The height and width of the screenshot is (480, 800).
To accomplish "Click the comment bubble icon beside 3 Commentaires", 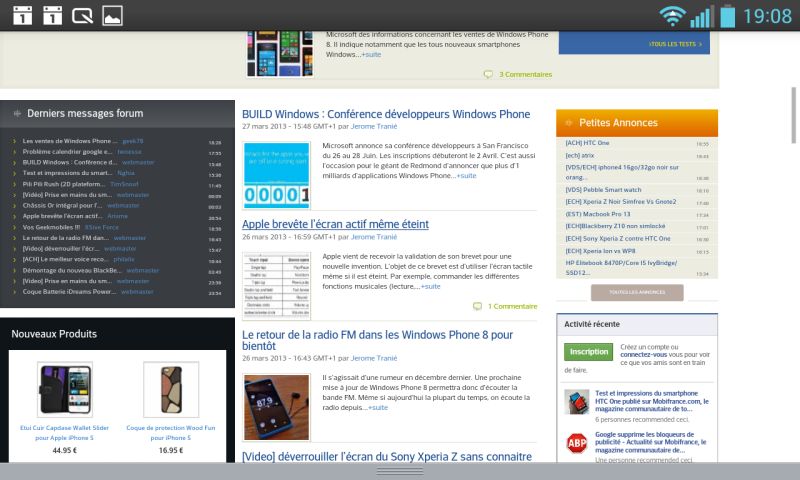I will [488, 74].
